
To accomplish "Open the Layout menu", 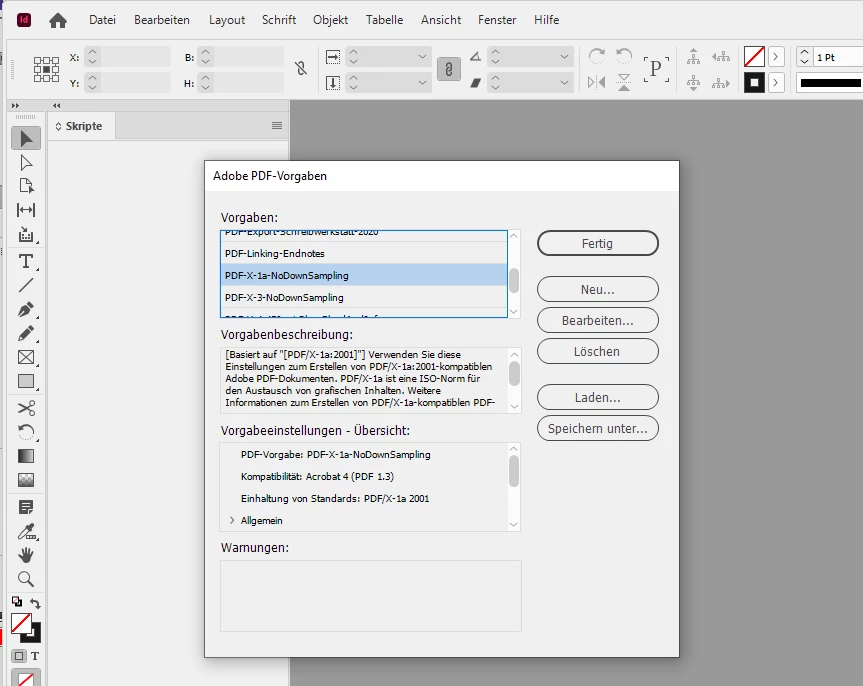I will pyautogui.click(x=227, y=20).
